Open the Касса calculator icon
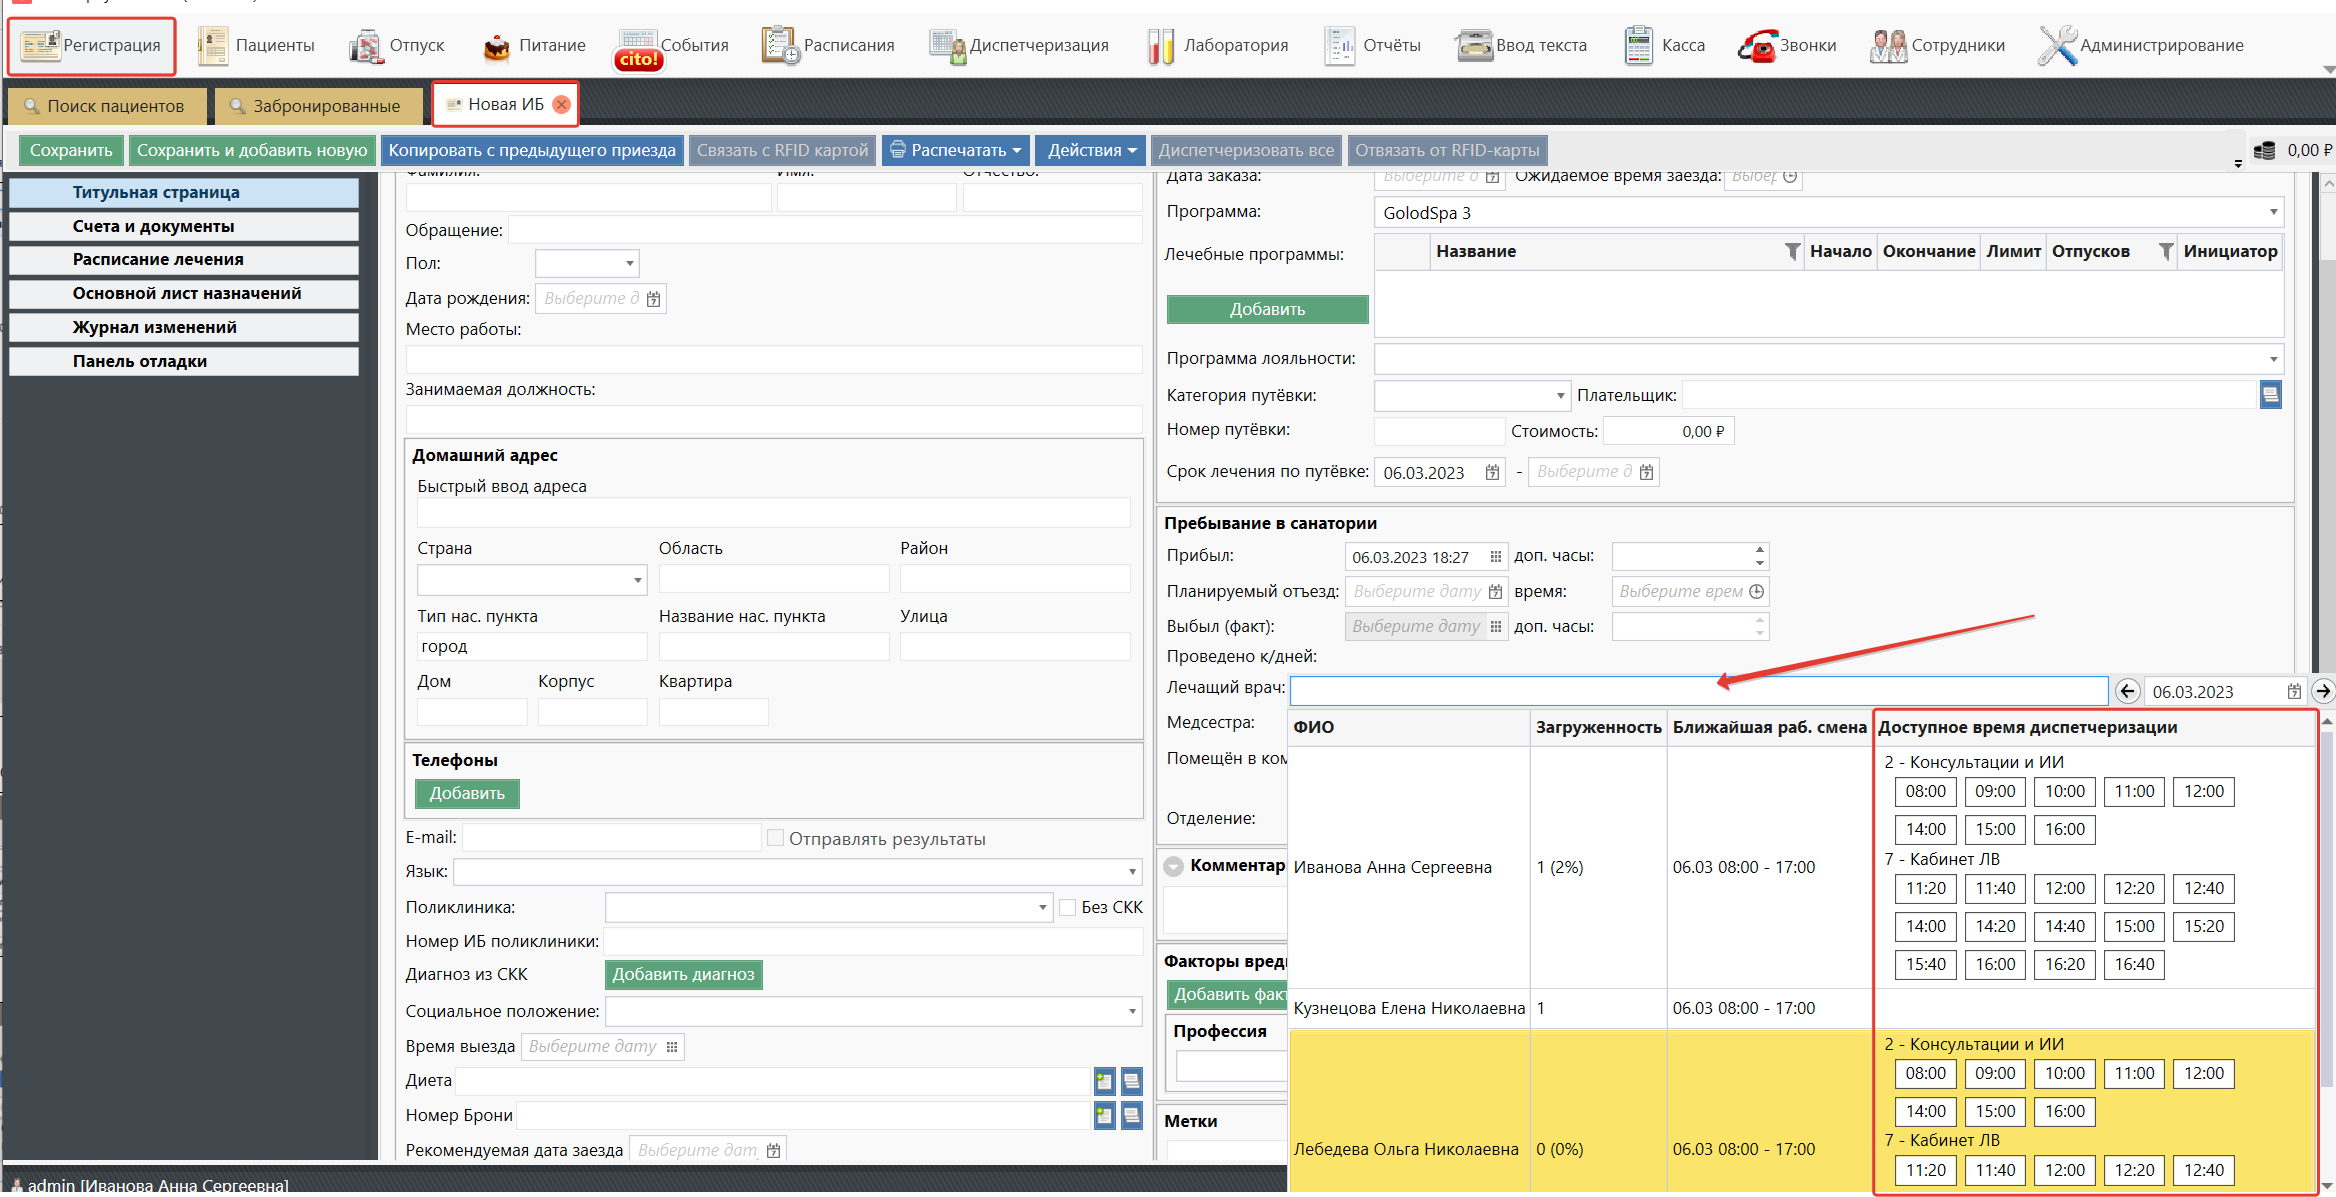 pyautogui.click(x=1638, y=46)
